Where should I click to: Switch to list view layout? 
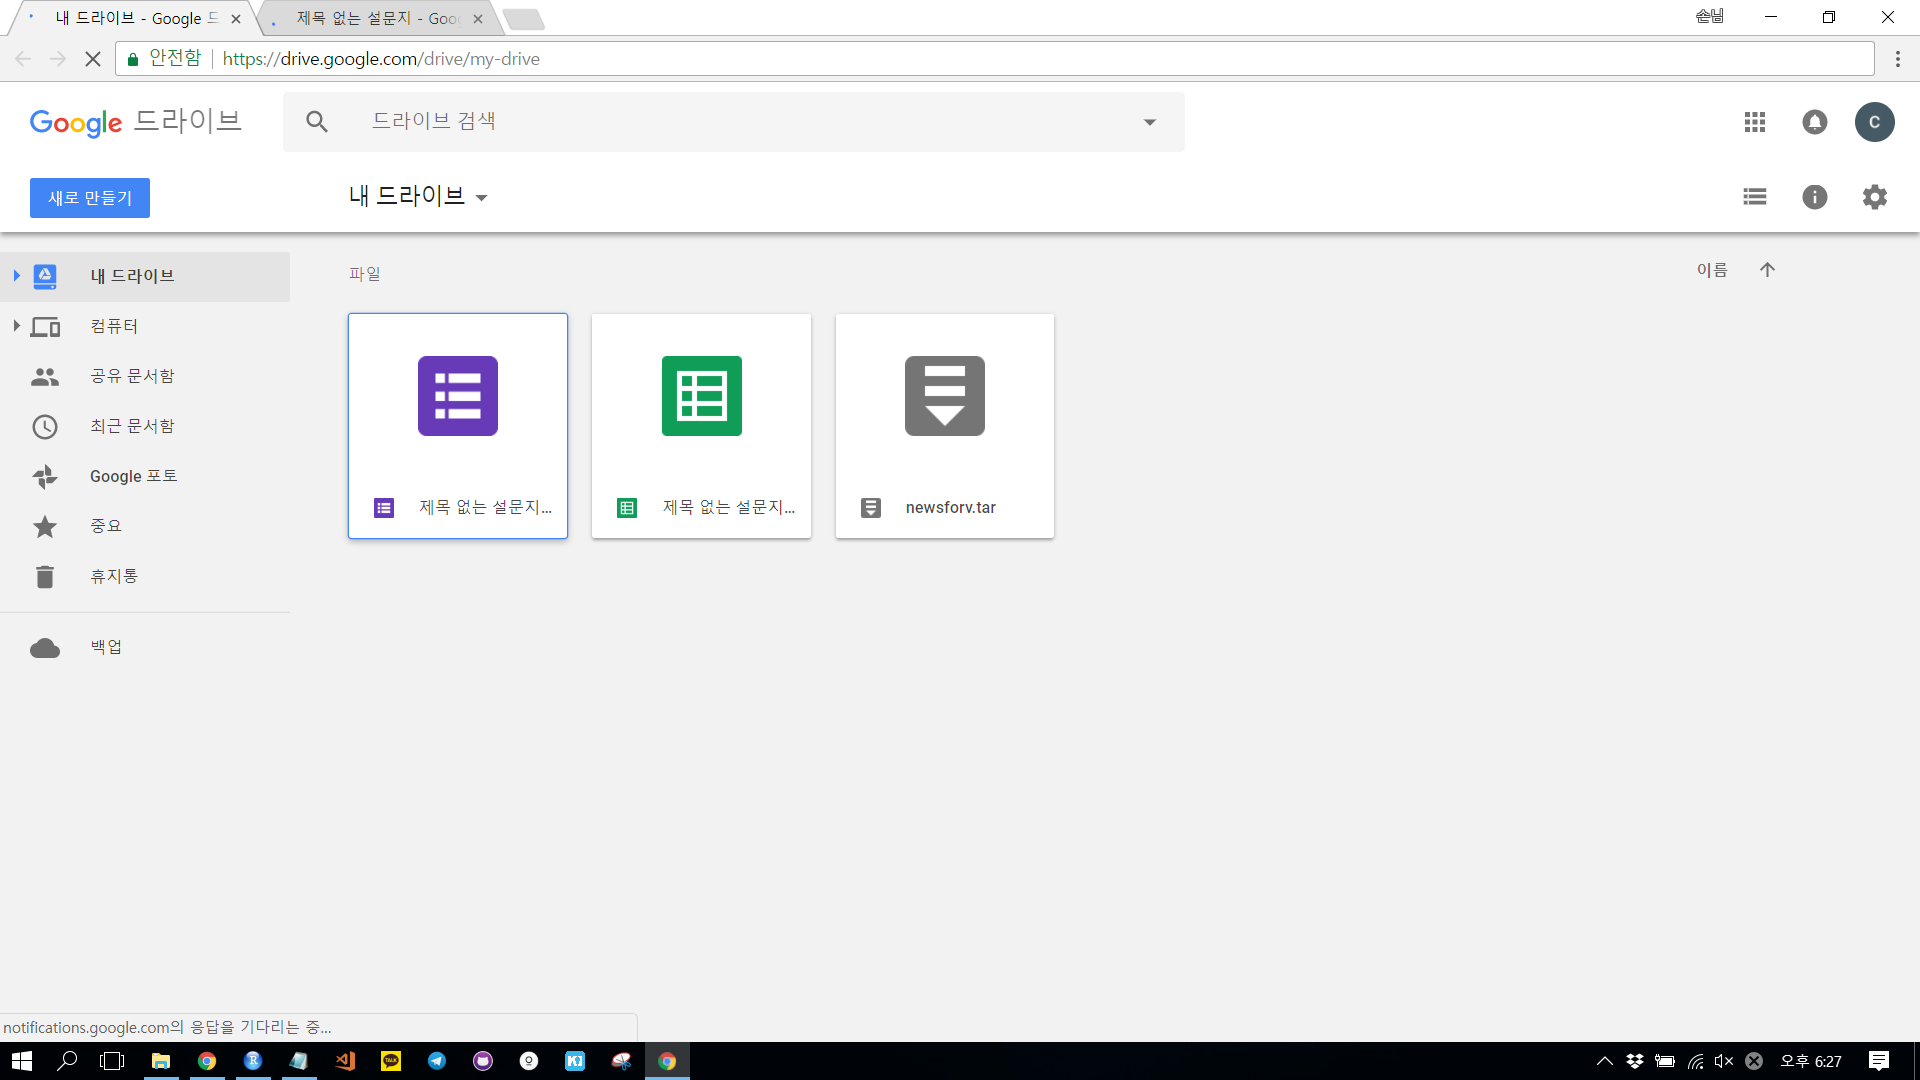coord(1754,197)
